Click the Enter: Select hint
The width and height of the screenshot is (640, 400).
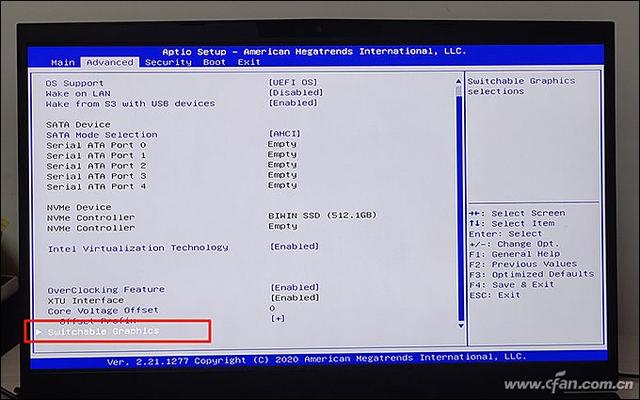point(506,233)
